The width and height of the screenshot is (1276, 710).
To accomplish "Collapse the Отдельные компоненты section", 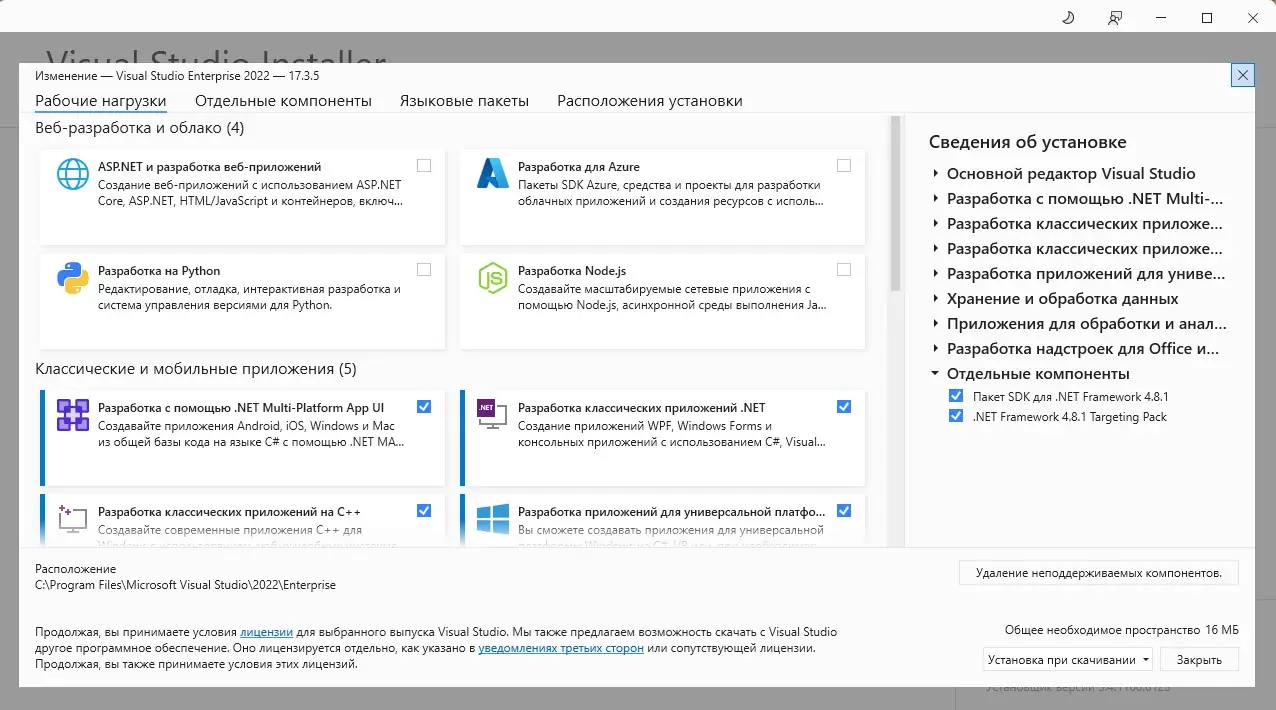I will coord(935,374).
